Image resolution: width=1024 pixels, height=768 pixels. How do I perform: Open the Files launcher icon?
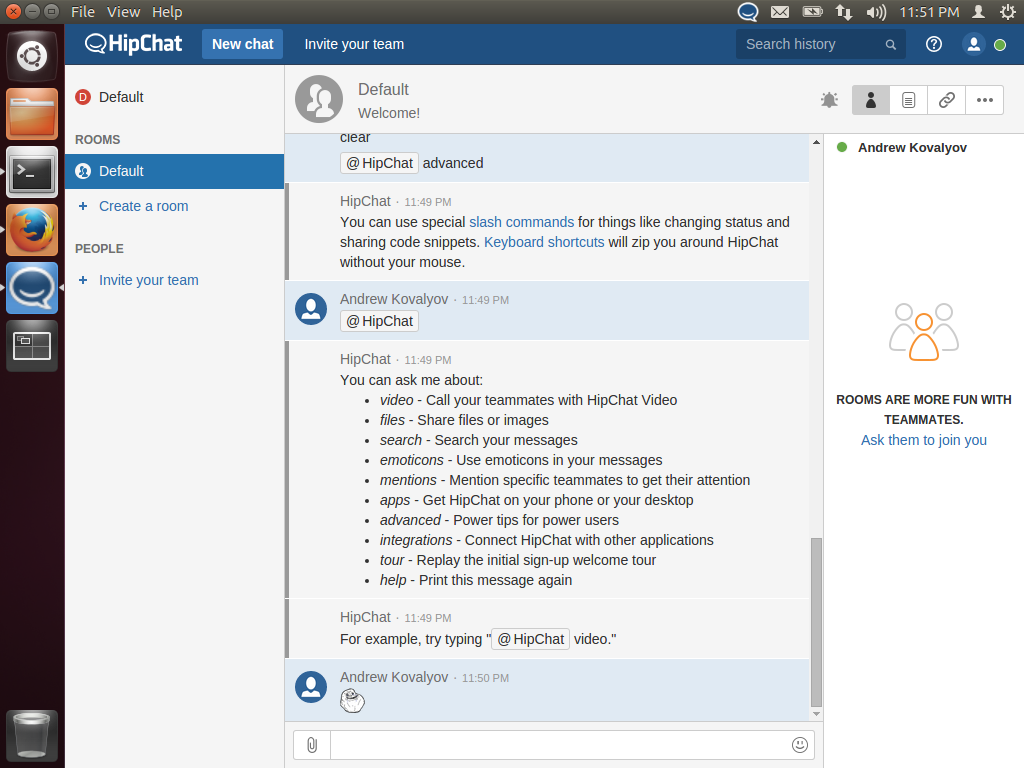pyautogui.click(x=32, y=114)
